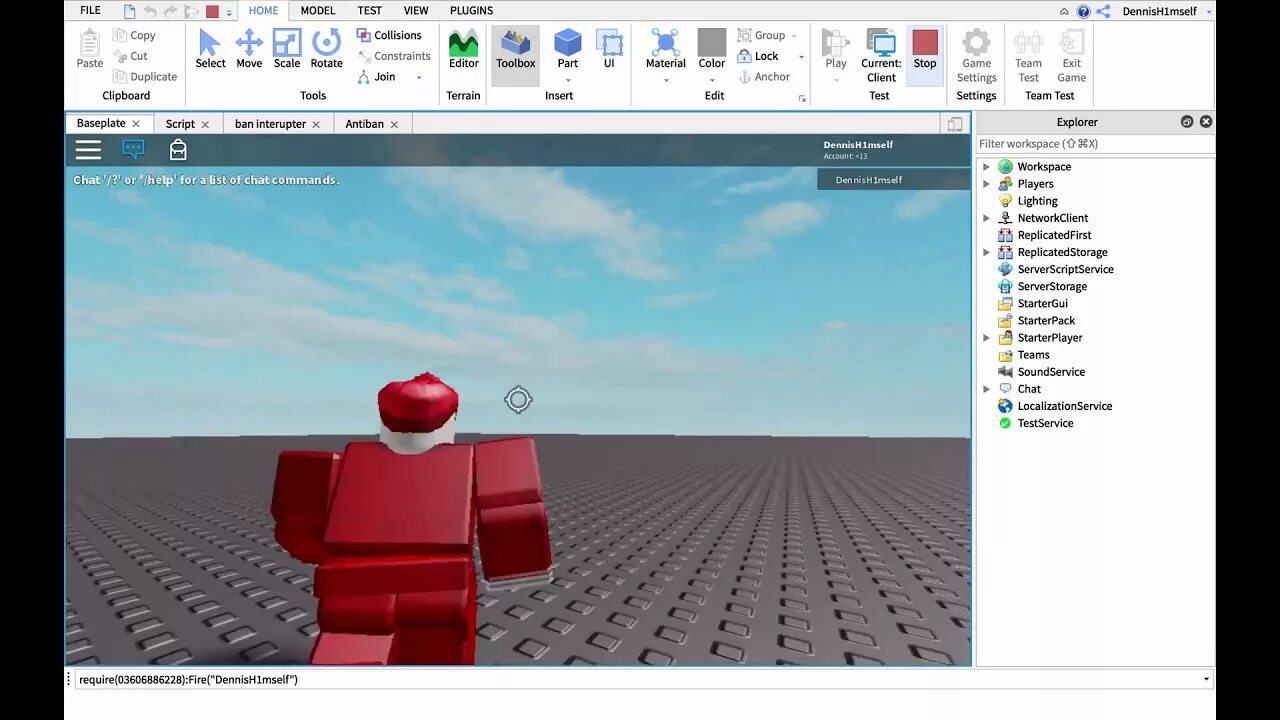Activate the Scale tool
This screenshot has height=720, width=1280.
coord(287,49)
